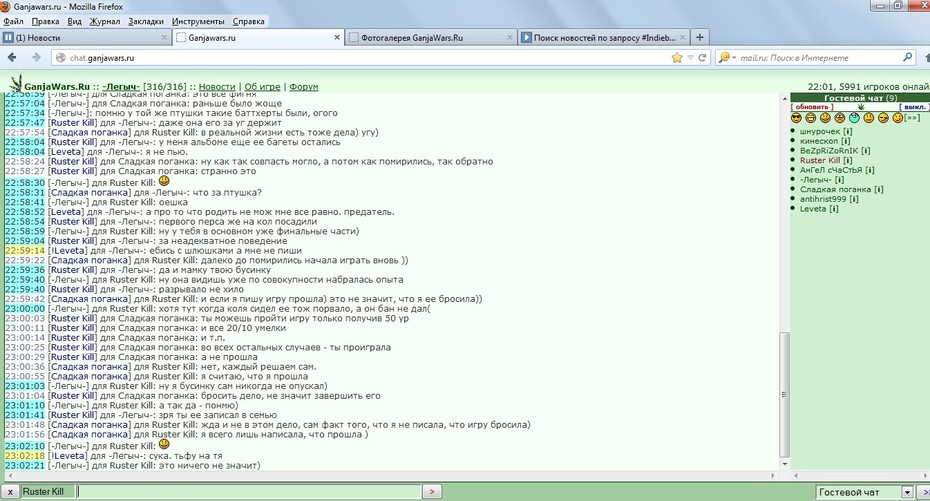Close the Фотогалерея GanjaWars.Ru tab

coord(509,37)
